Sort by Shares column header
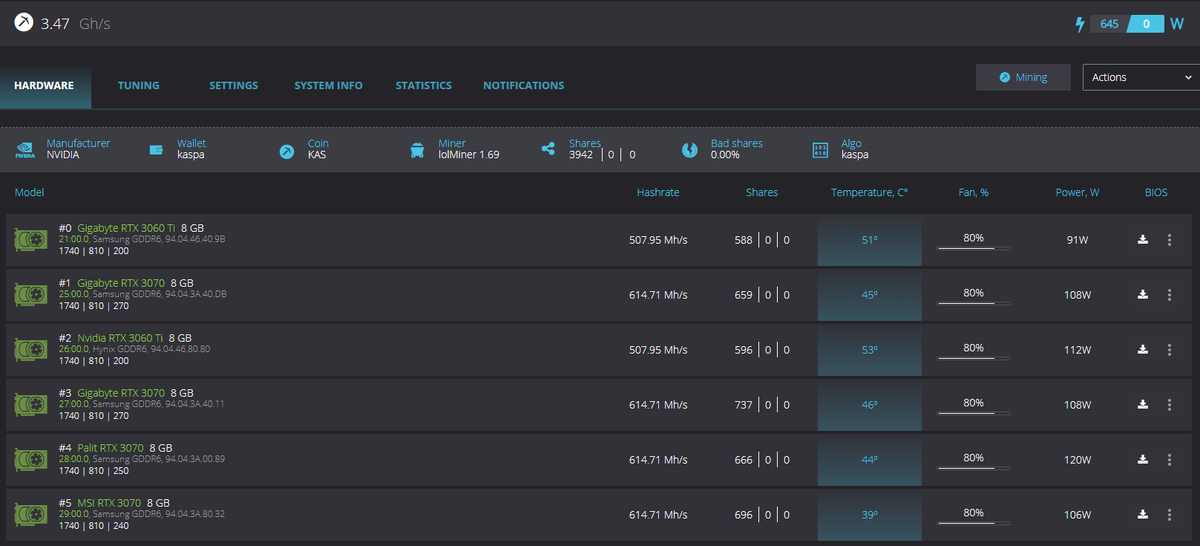Viewport: 1200px width, 546px height. pos(761,192)
